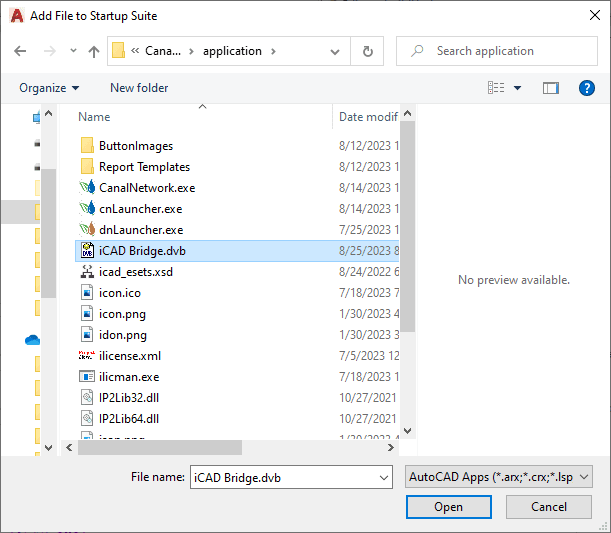Image resolution: width=611 pixels, height=533 pixels.
Task: Open the recent locations dropdown arrow
Action: (73, 51)
